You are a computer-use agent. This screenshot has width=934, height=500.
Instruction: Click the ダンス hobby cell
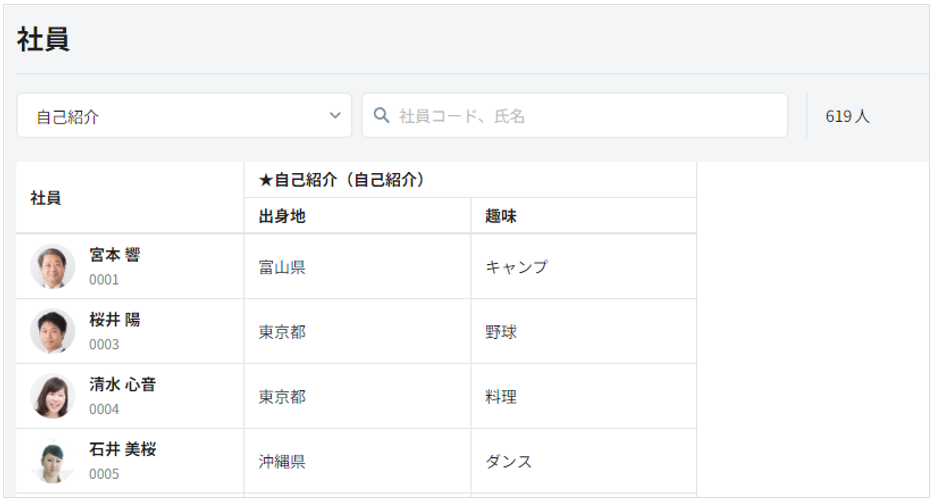tap(509, 462)
